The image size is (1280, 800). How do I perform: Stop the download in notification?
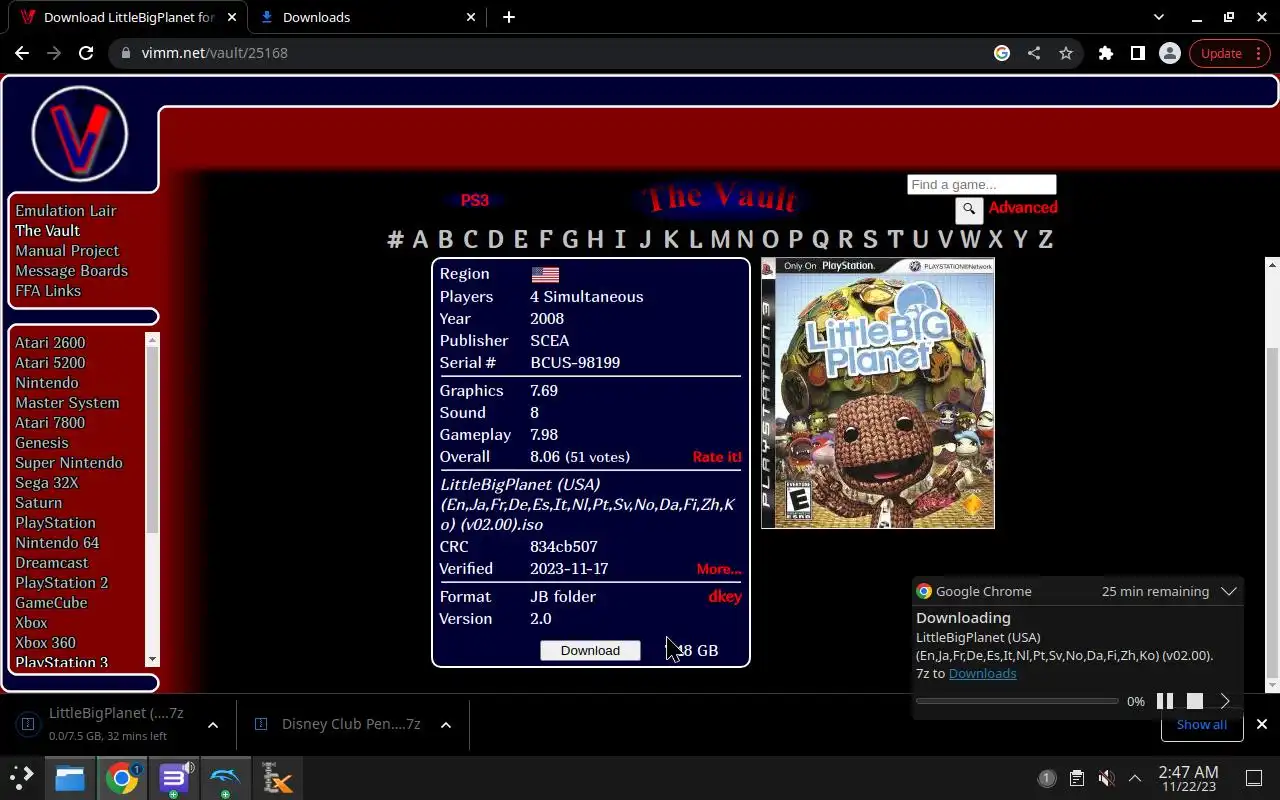tap(1195, 701)
